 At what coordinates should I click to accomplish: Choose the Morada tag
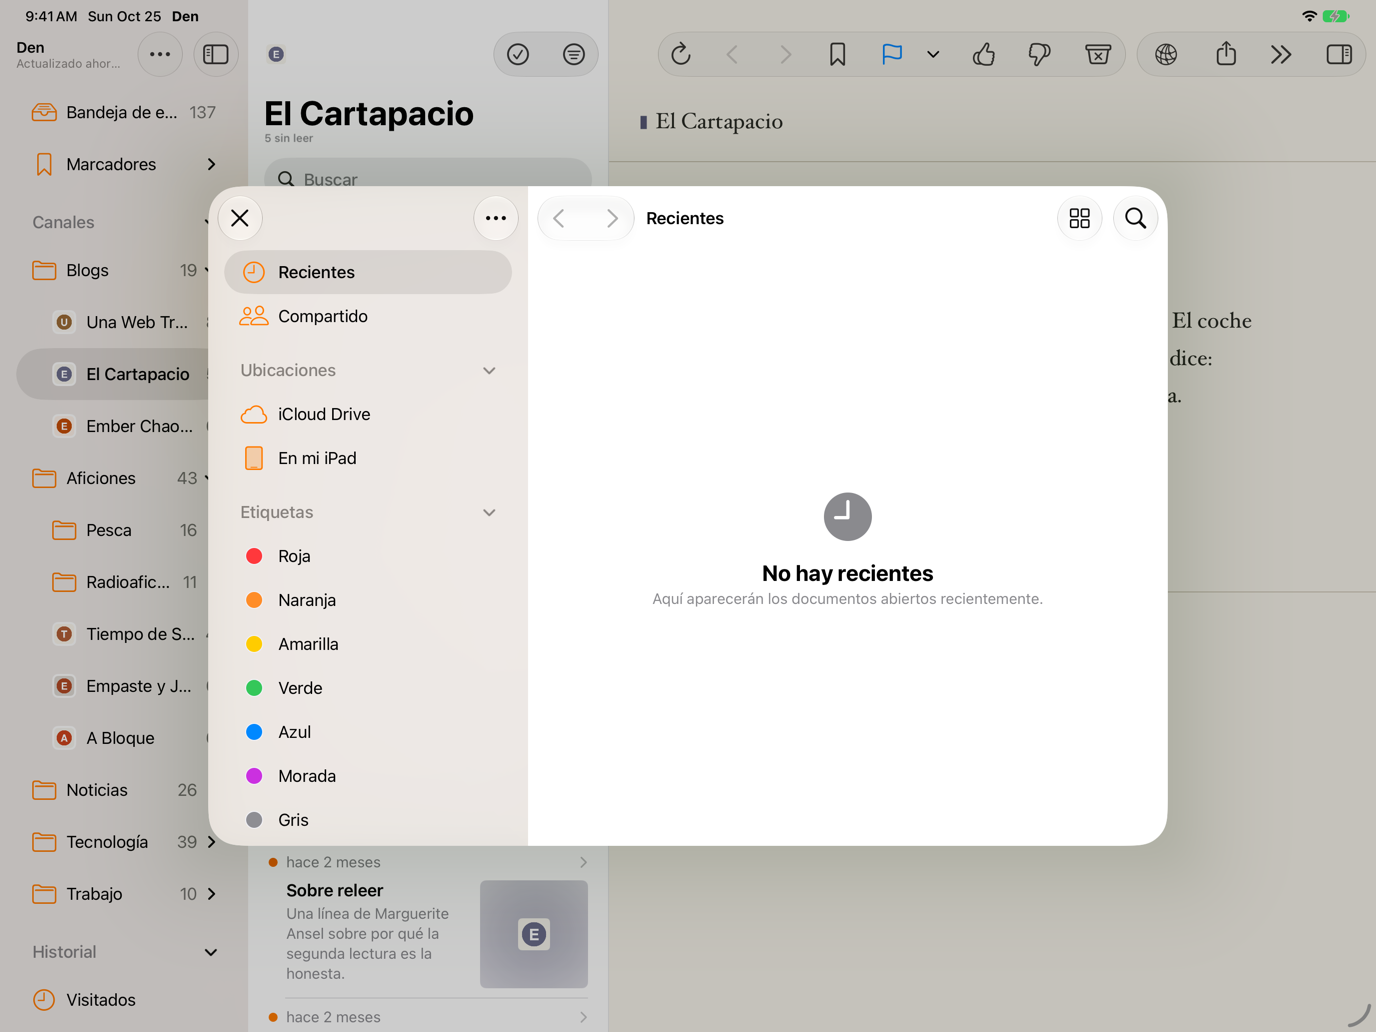[368, 776]
